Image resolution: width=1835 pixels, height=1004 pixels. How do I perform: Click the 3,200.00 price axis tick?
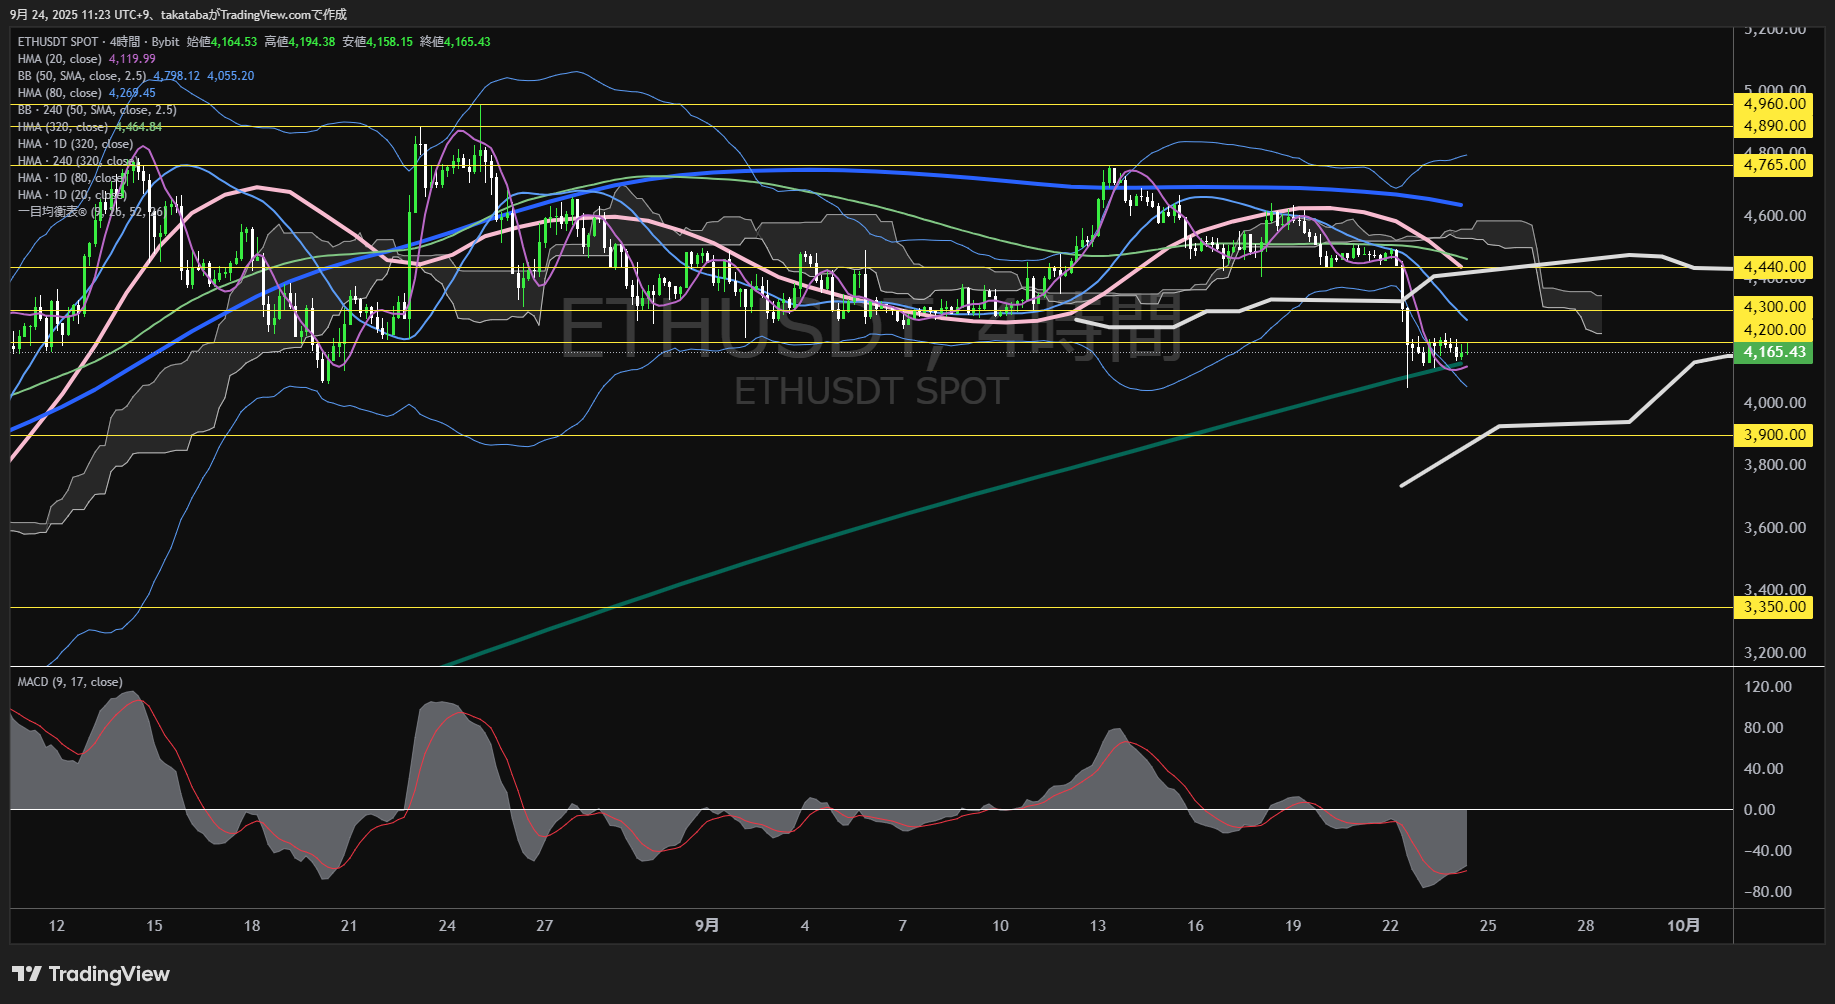[x=1775, y=653]
